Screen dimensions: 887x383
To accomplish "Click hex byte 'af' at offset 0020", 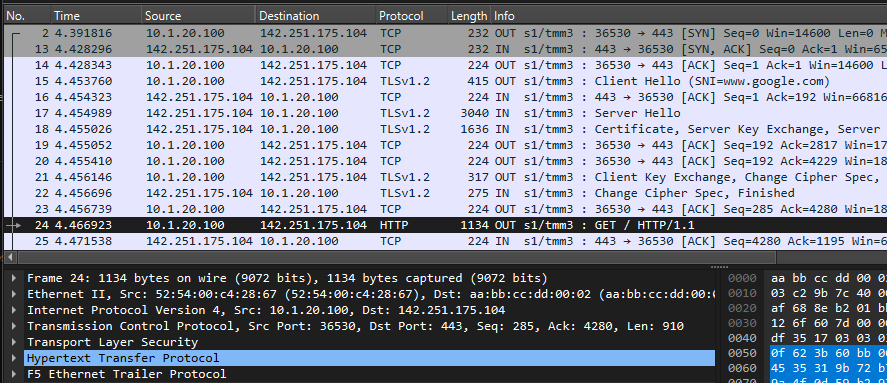I will (x=778, y=308).
